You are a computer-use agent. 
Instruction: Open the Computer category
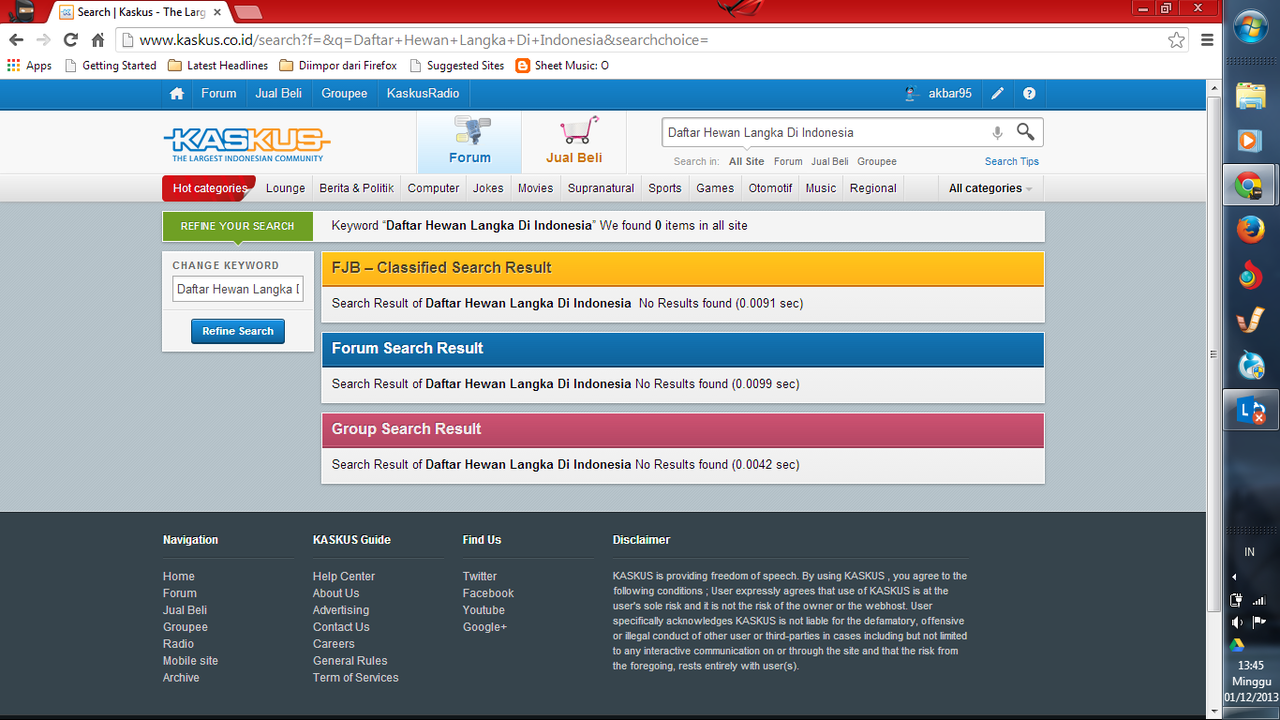point(433,188)
